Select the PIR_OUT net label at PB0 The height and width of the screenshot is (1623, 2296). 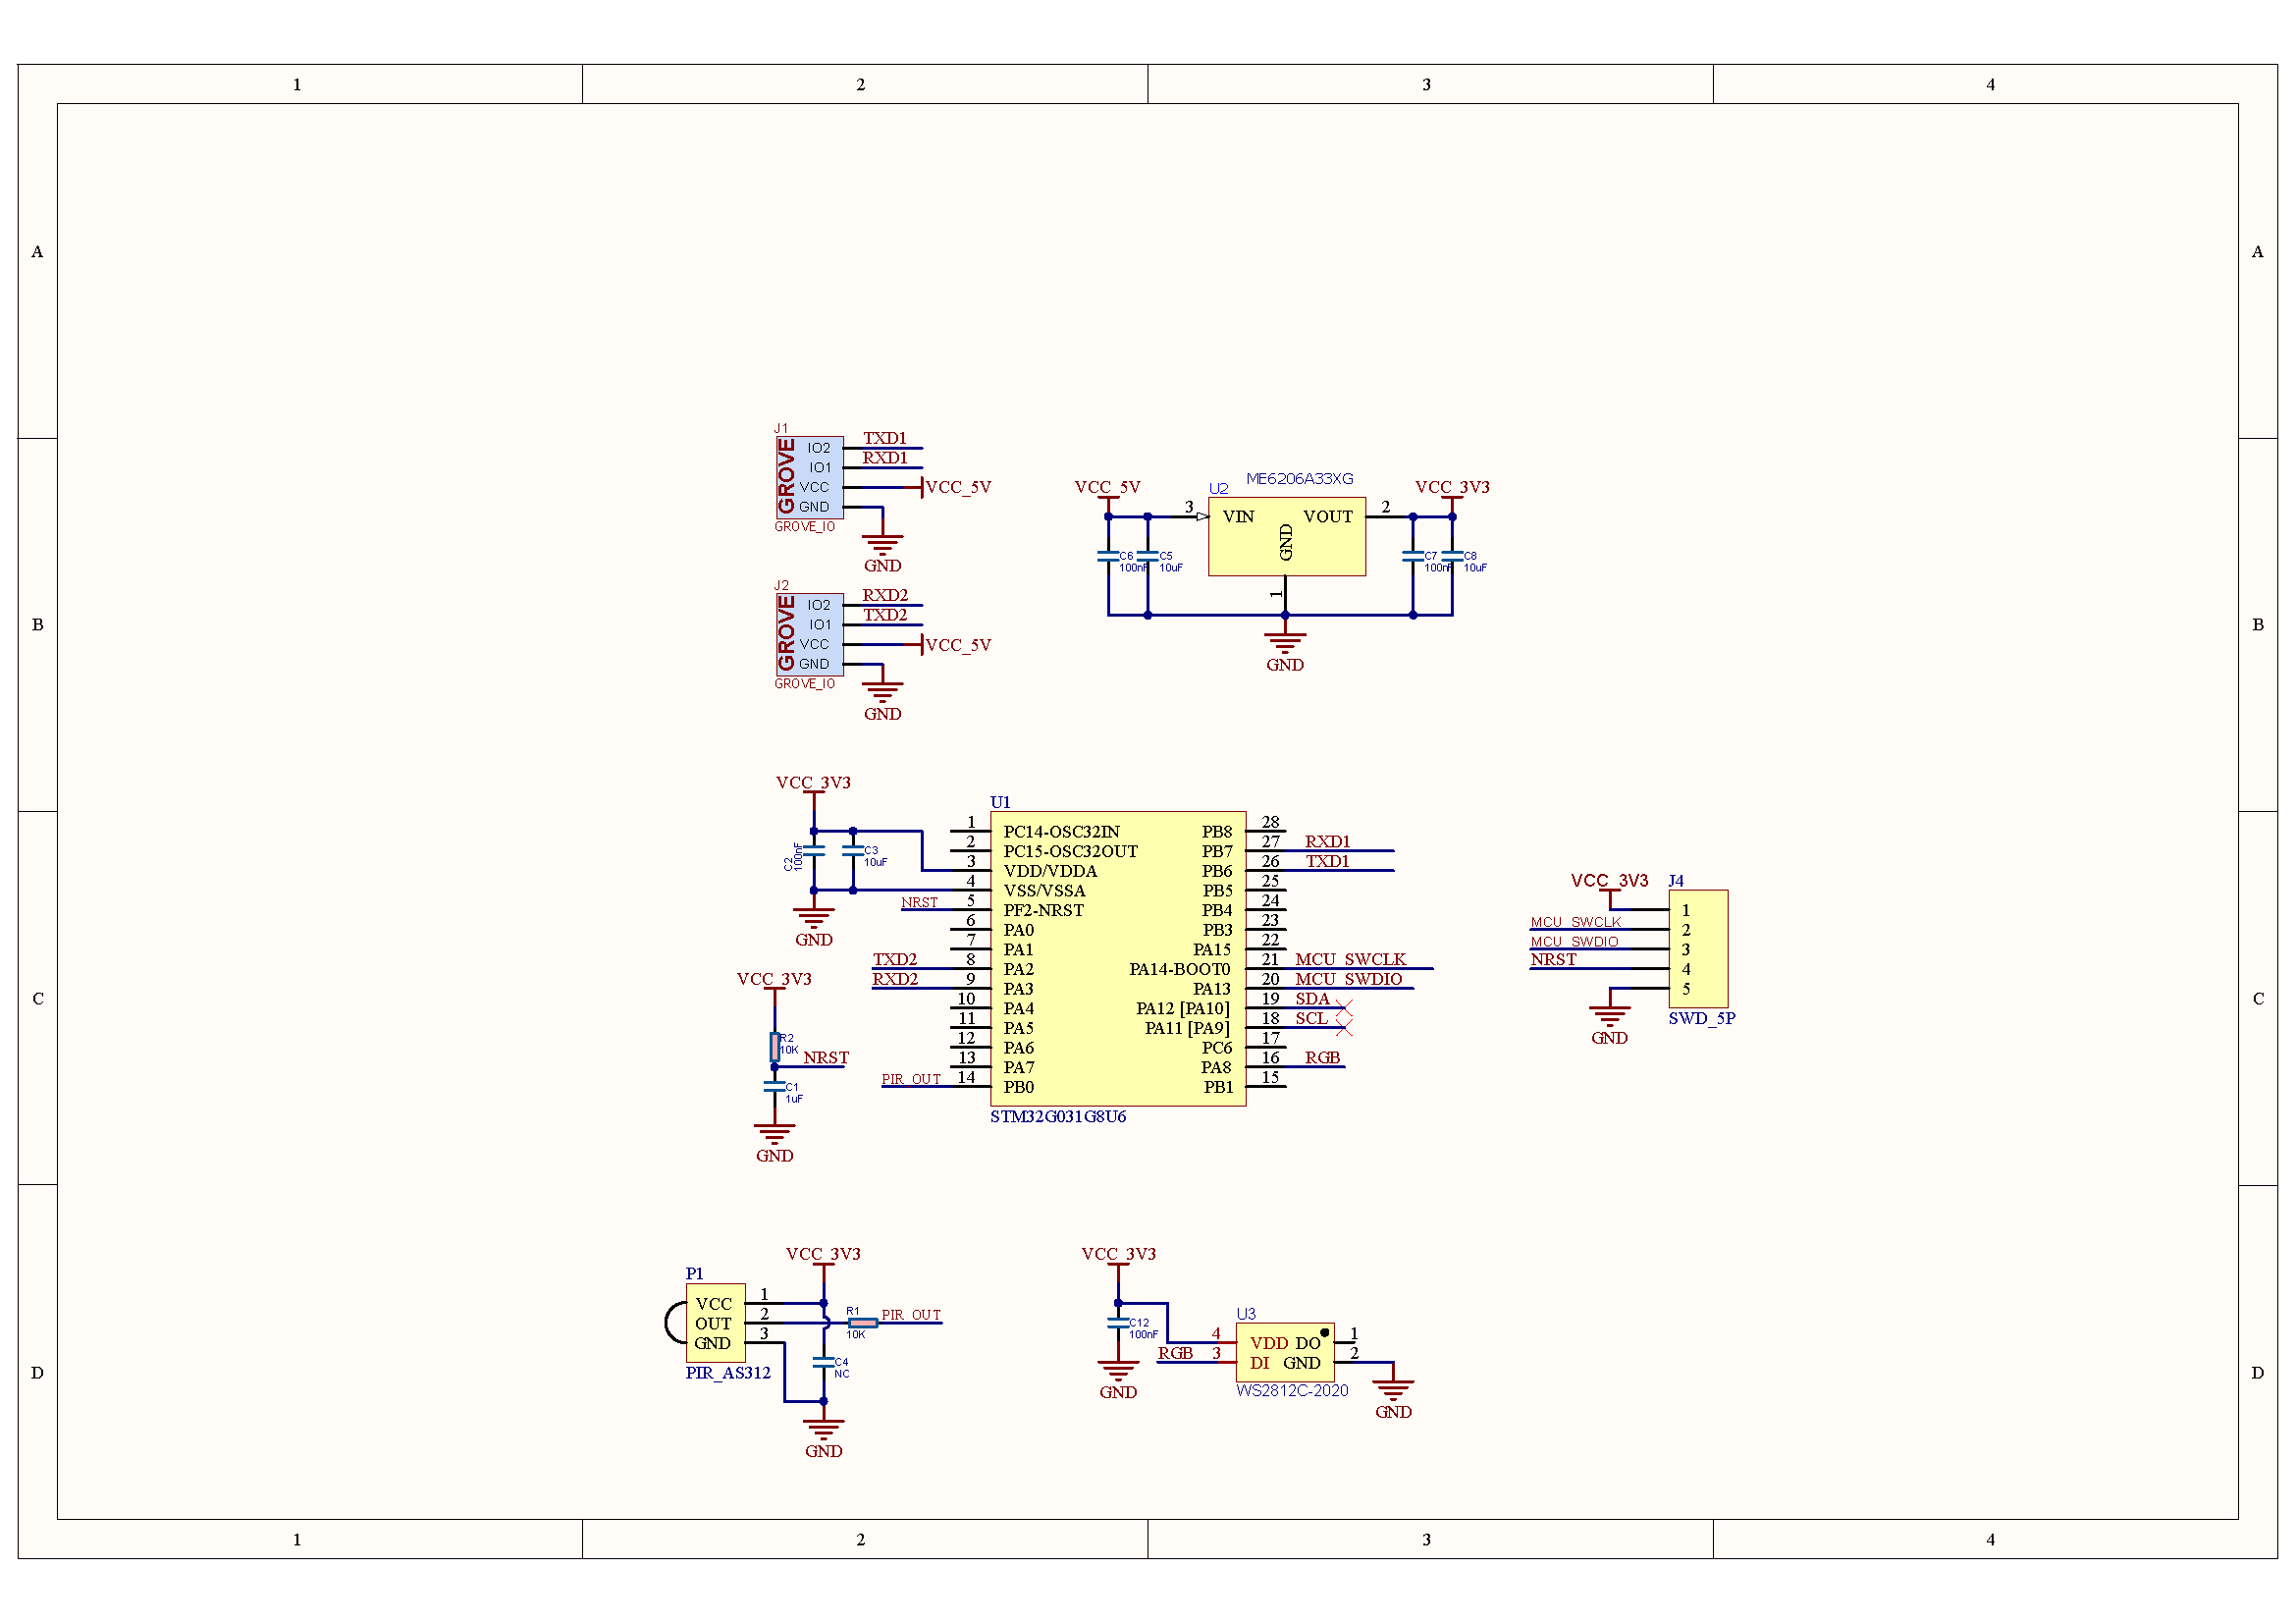[x=911, y=1079]
